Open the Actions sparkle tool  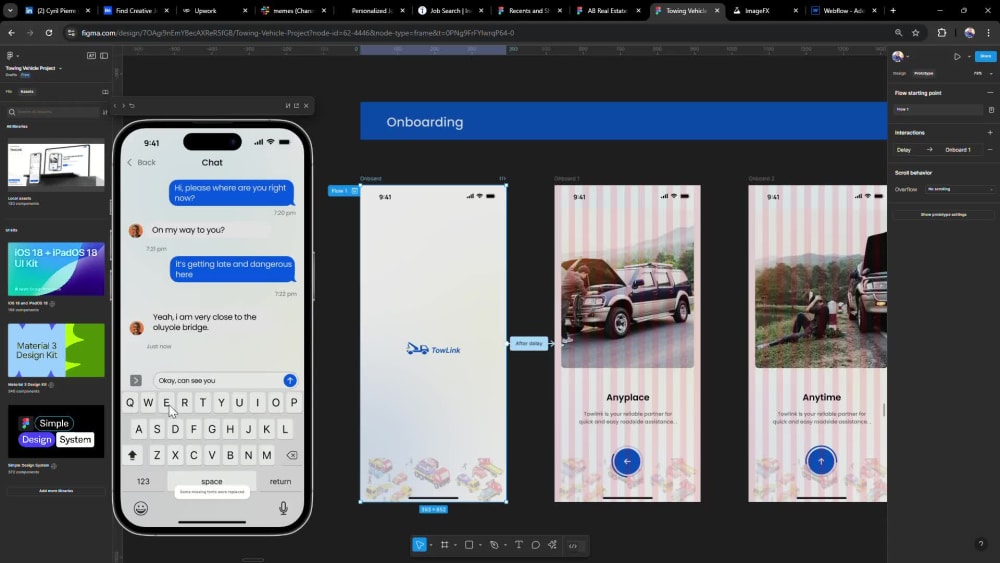coord(552,545)
